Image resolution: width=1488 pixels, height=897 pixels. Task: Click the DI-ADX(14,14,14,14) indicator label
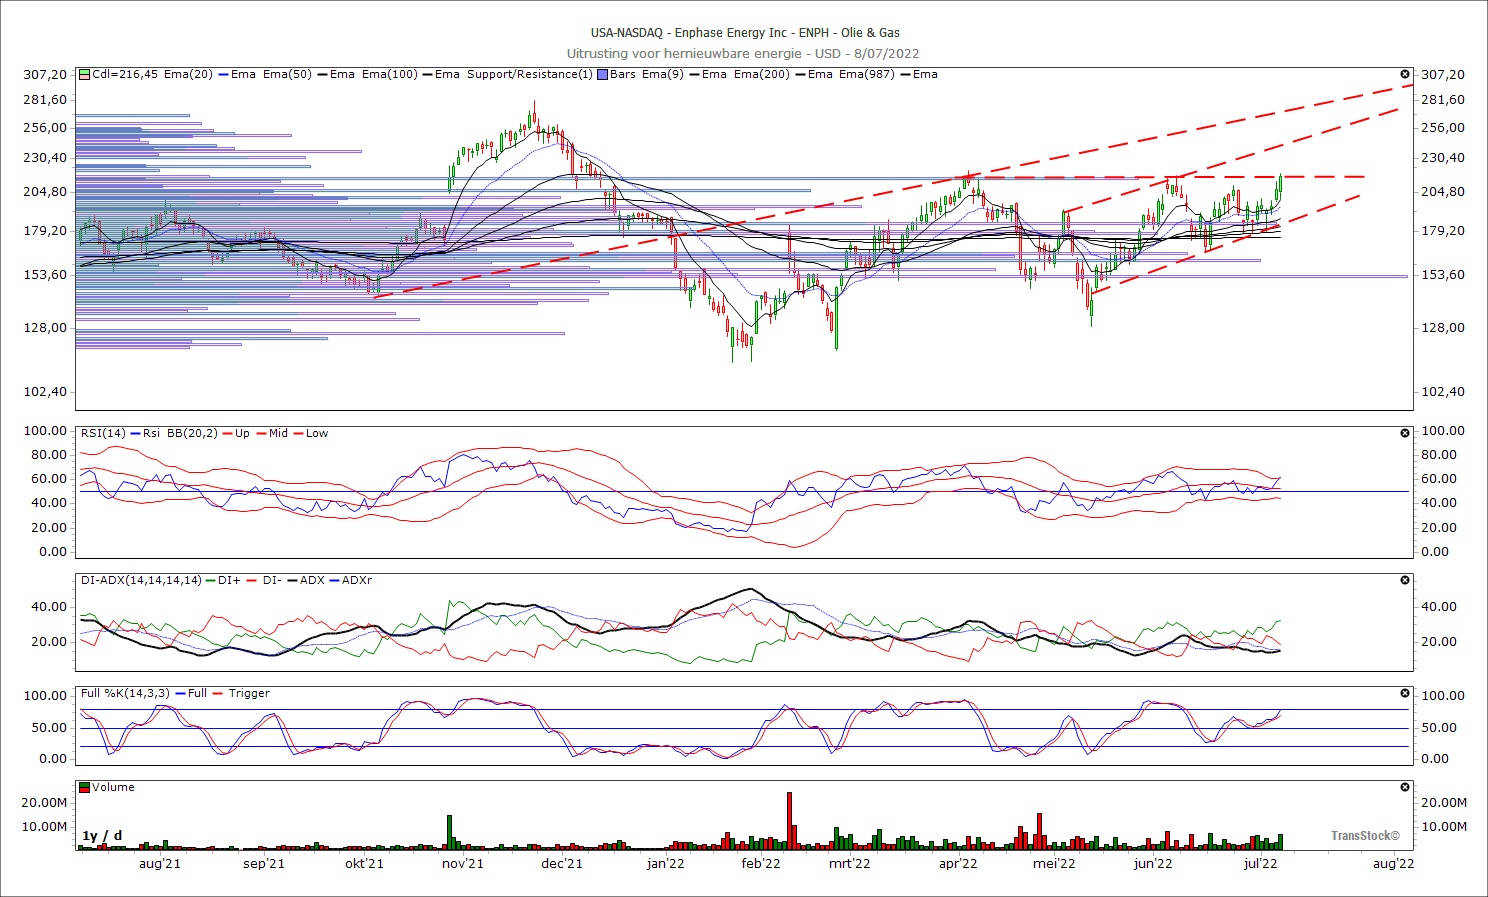[141, 580]
